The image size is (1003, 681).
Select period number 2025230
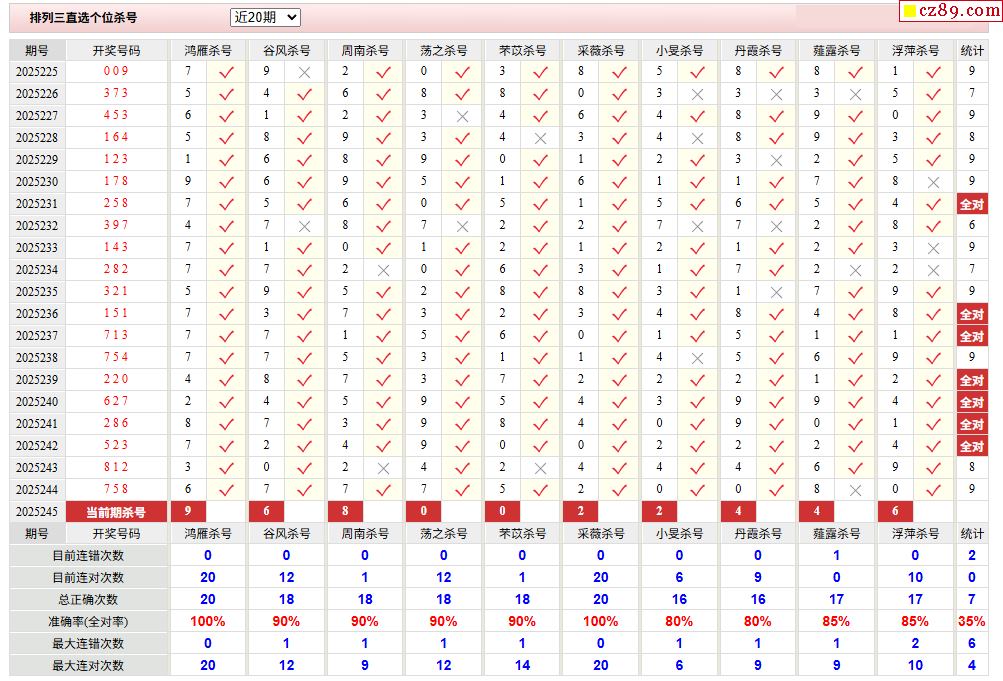tap(36, 182)
